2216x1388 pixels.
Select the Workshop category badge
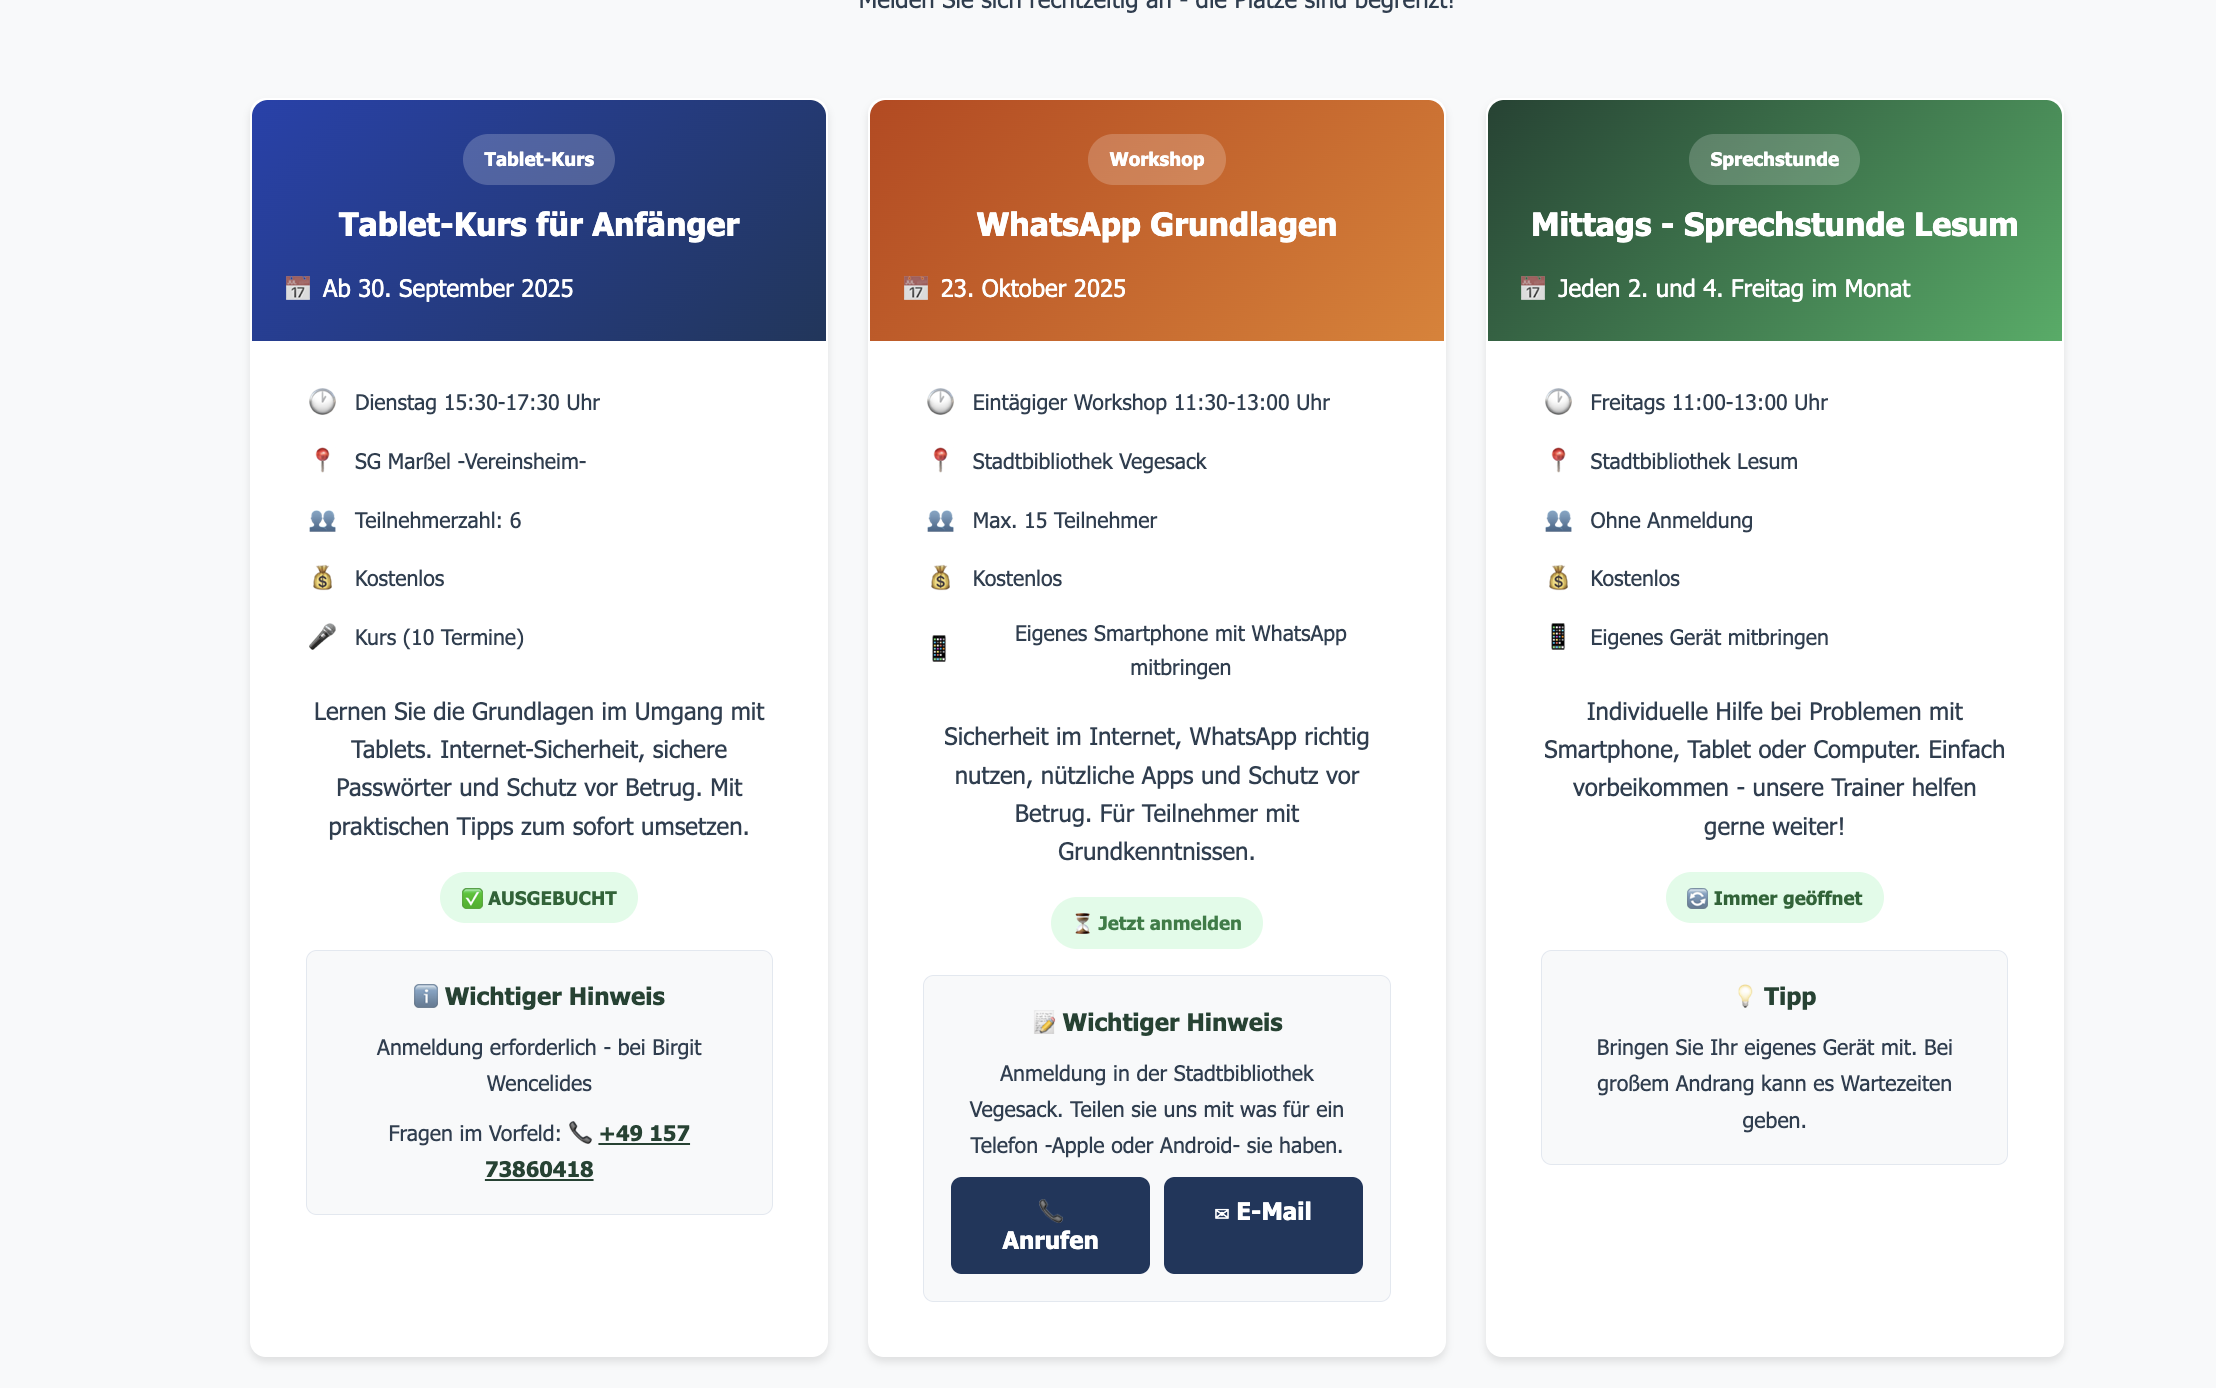[1156, 159]
